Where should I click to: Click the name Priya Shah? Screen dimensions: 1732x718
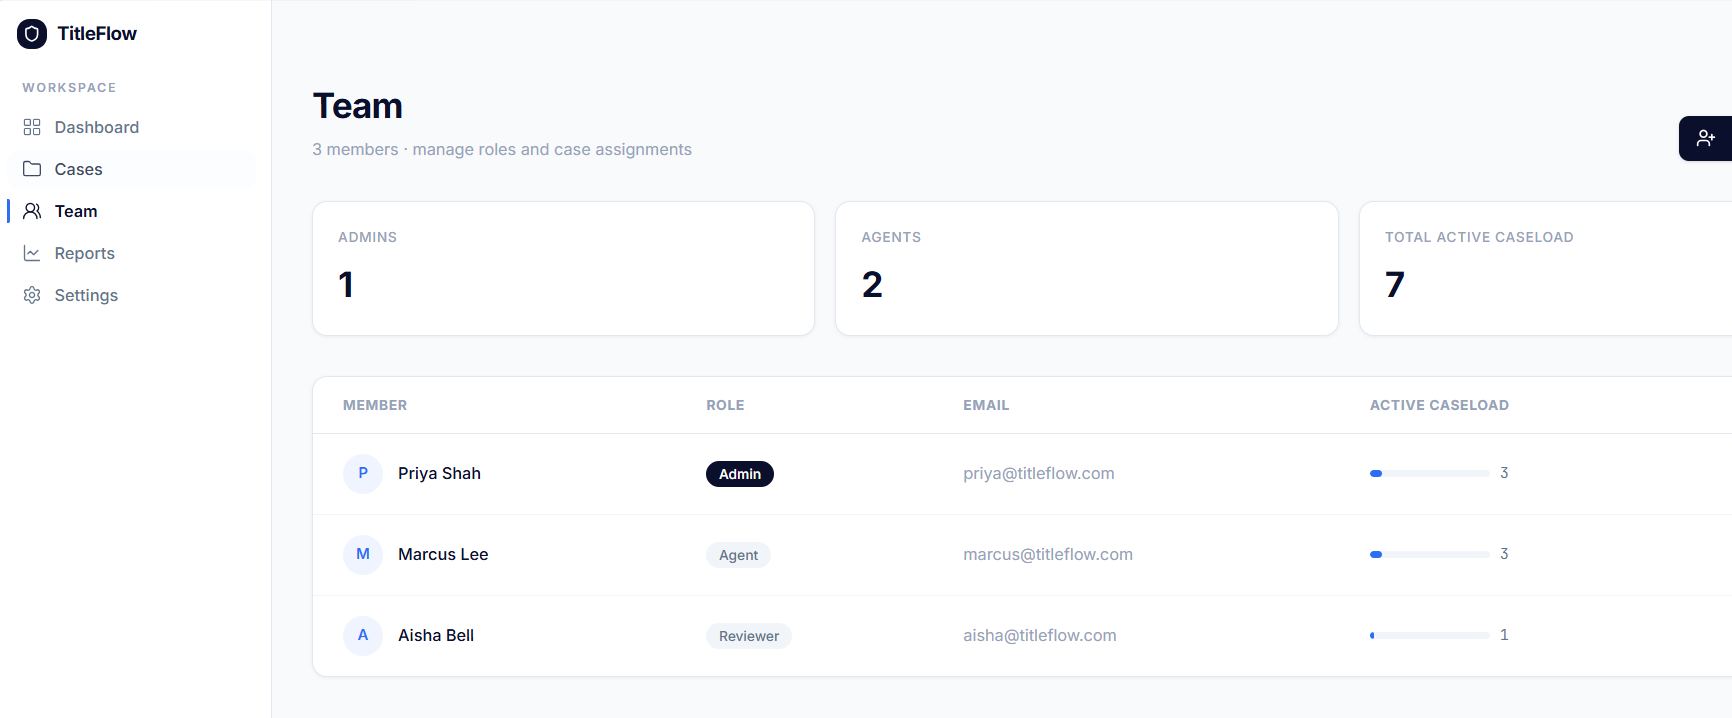(439, 473)
